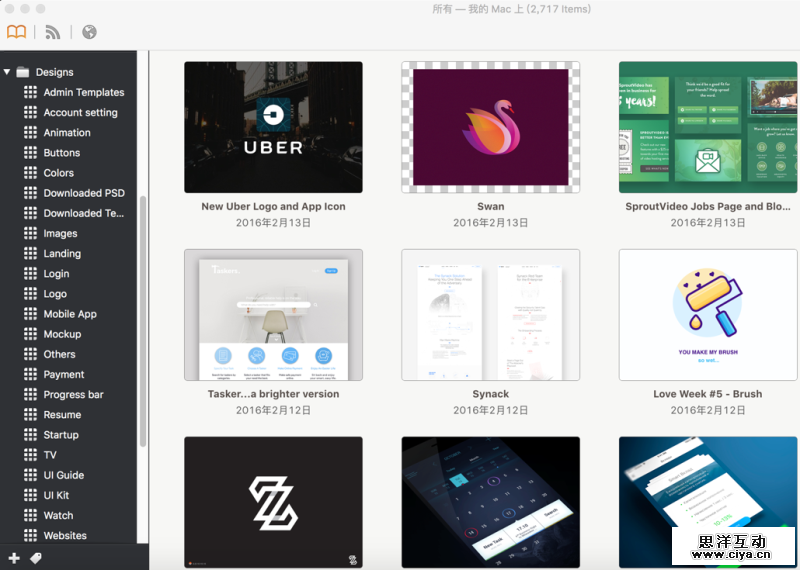Click grid icon beside Admin Templates
The image size is (800, 570).
pos(30,92)
